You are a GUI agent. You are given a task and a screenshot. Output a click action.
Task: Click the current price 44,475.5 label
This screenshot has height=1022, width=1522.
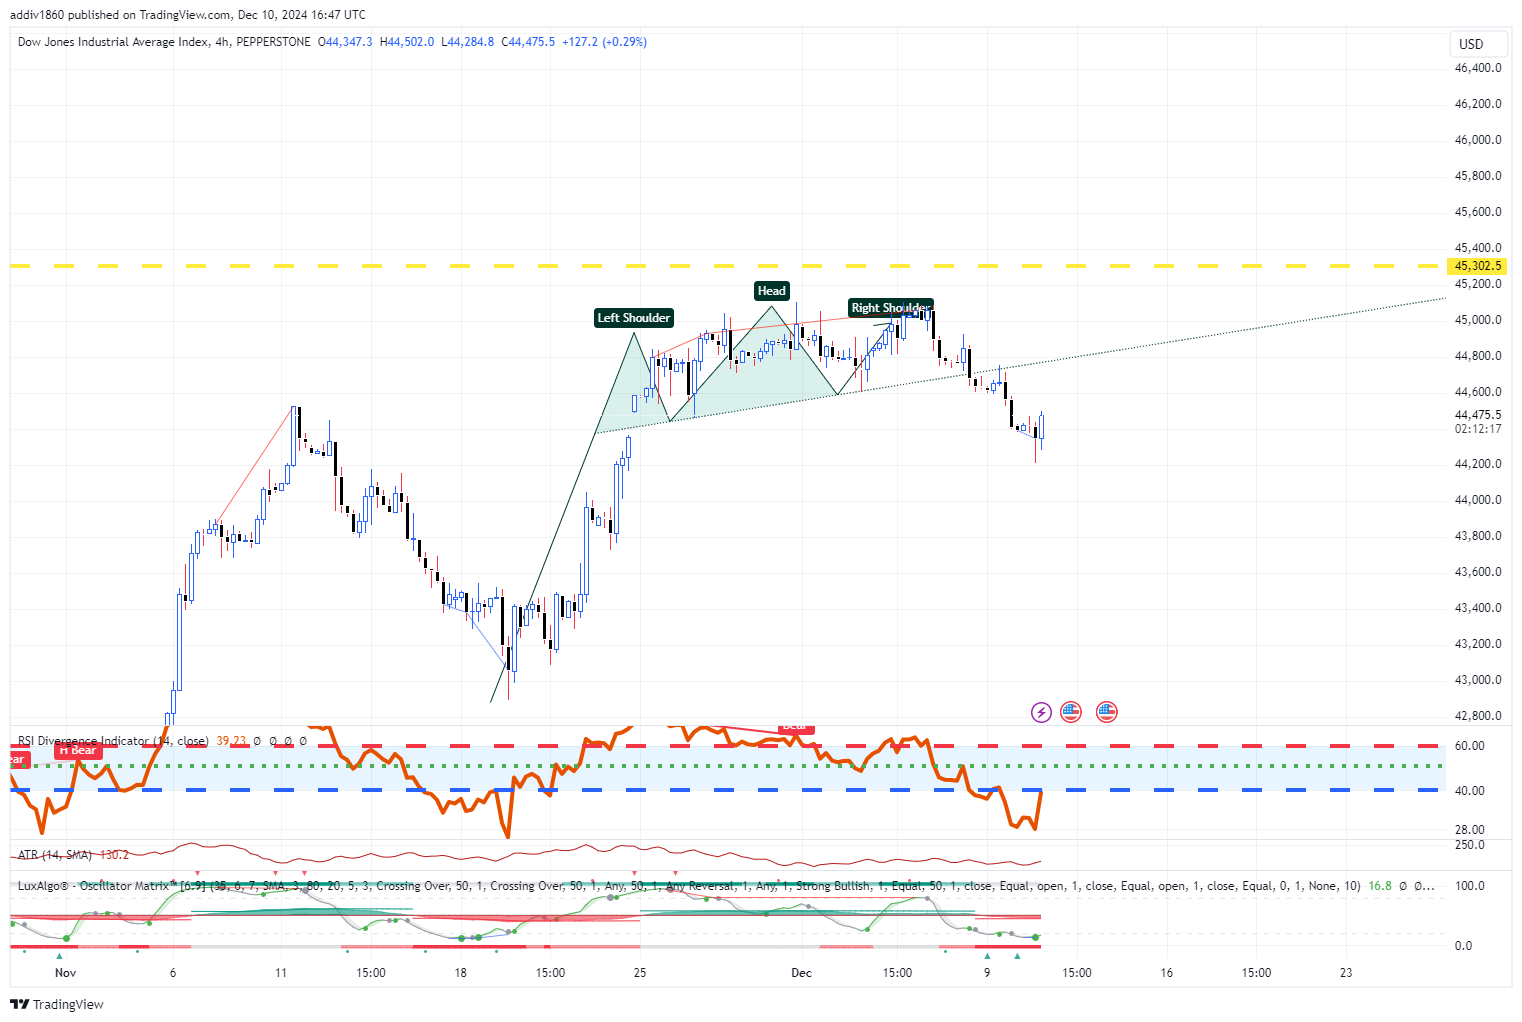(1478, 415)
